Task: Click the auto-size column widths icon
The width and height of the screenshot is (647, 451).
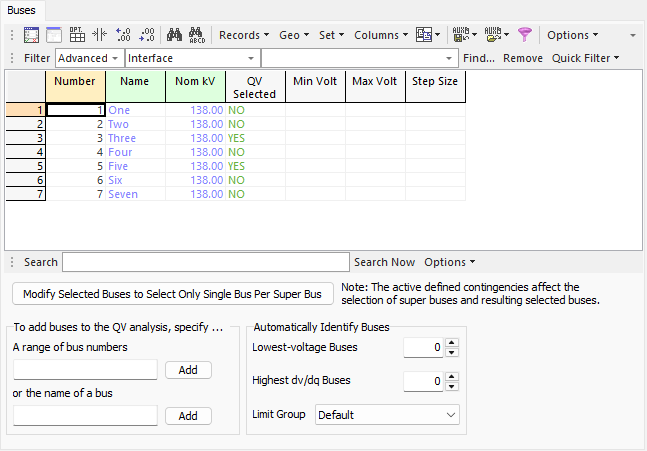Action: coord(101,35)
